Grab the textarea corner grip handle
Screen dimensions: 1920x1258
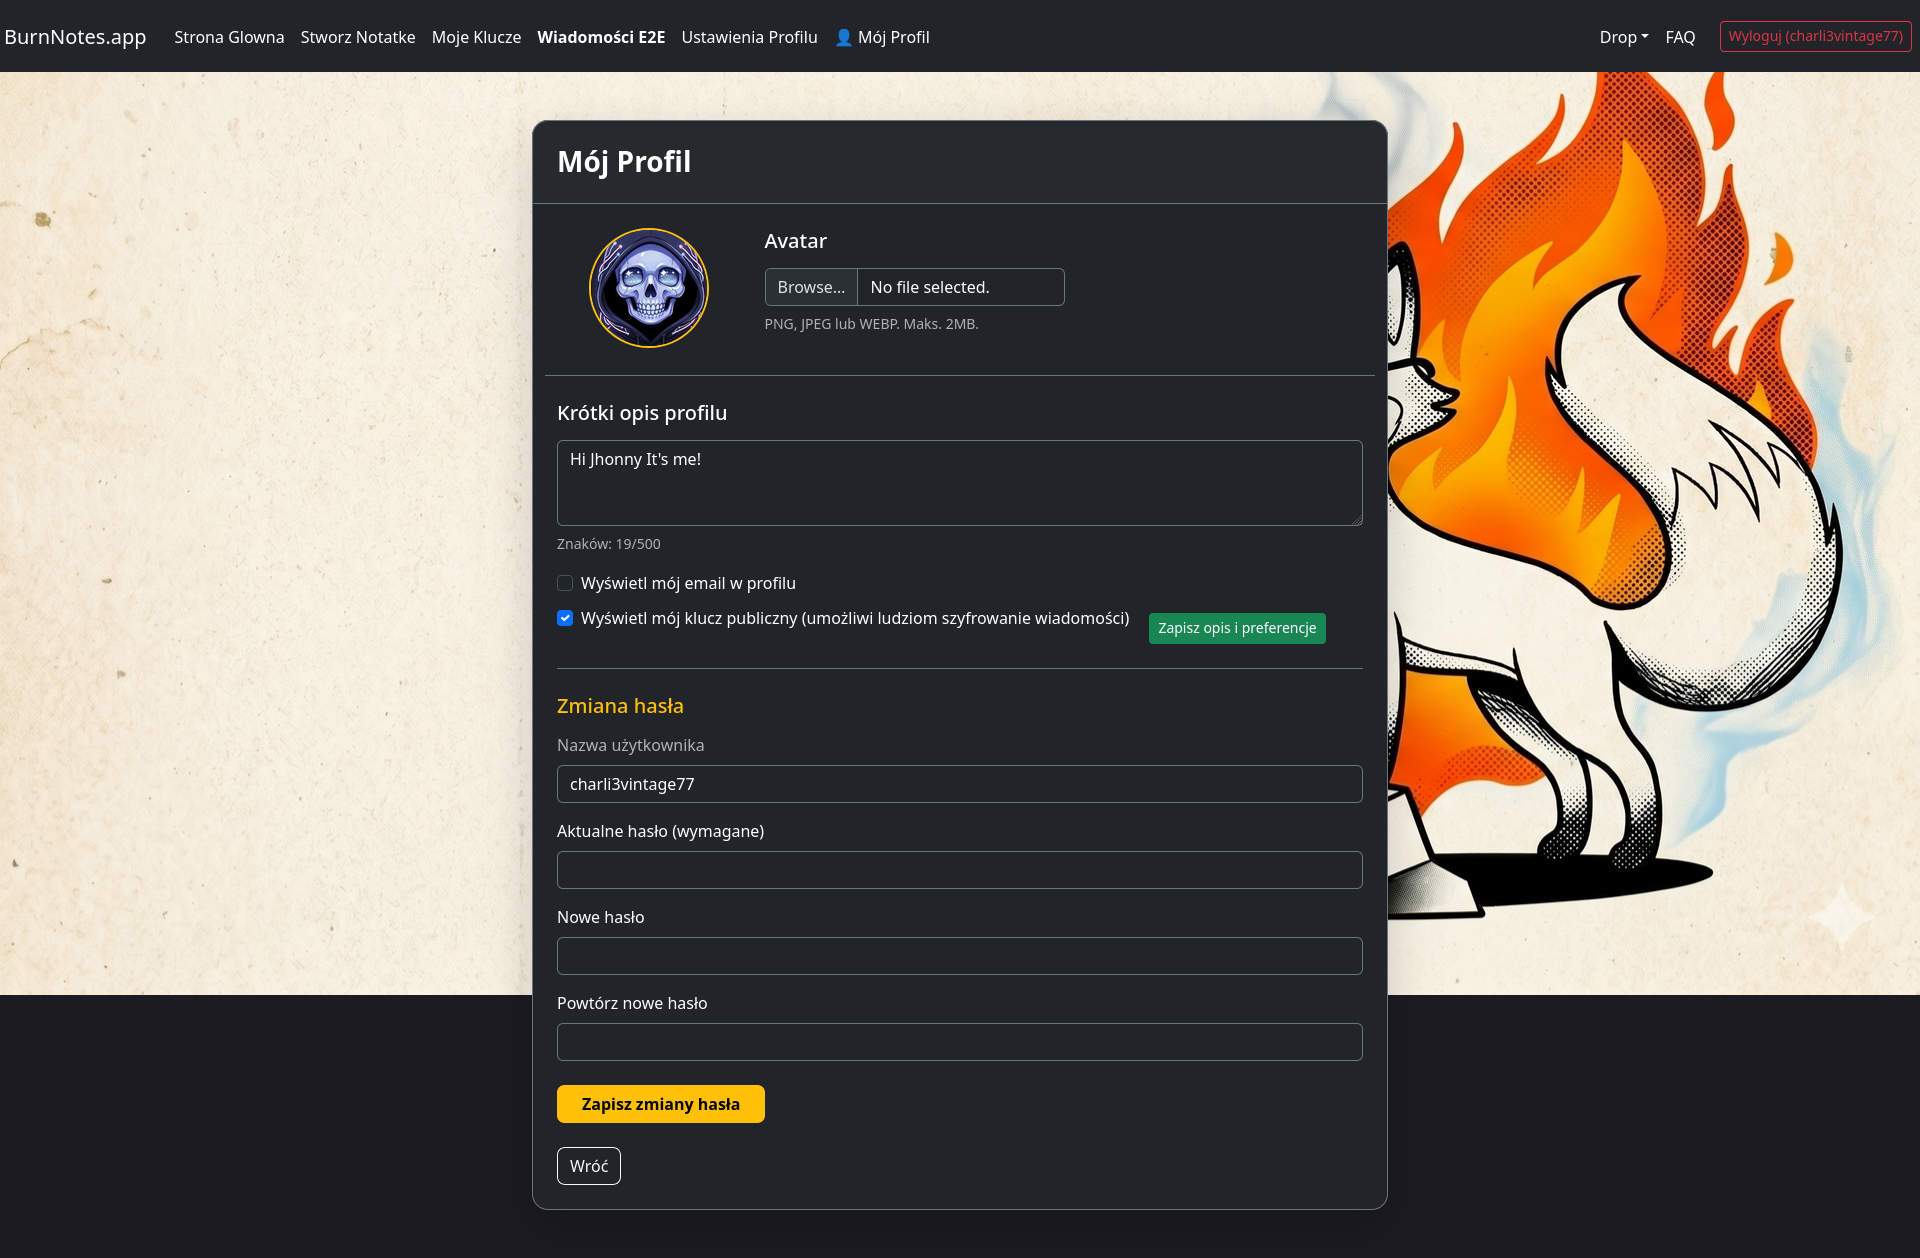click(x=1356, y=519)
